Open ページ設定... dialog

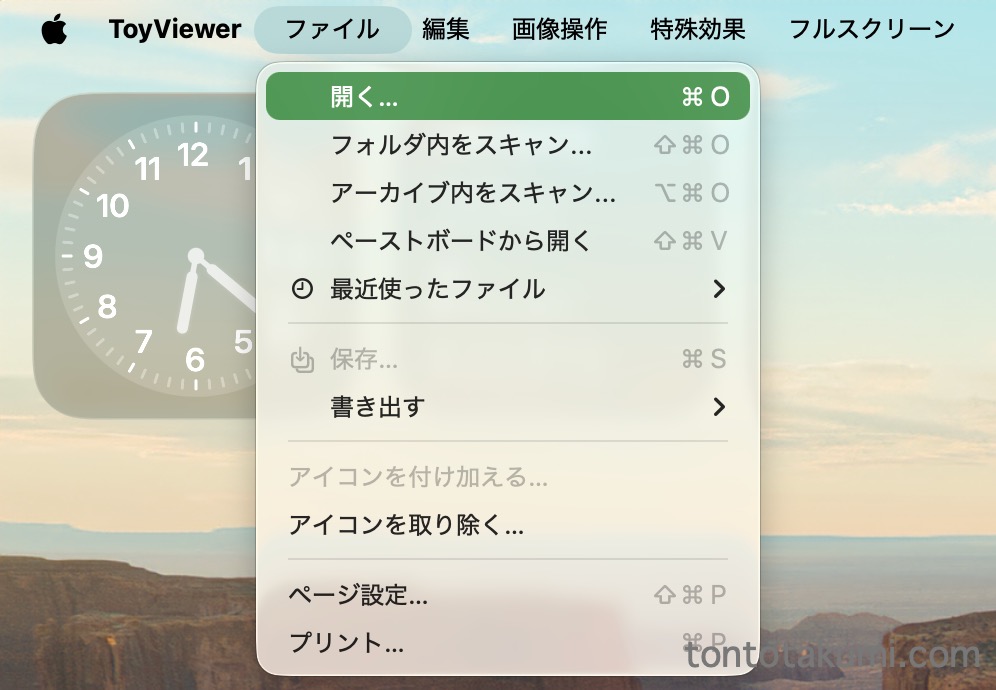click(x=358, y=596)
